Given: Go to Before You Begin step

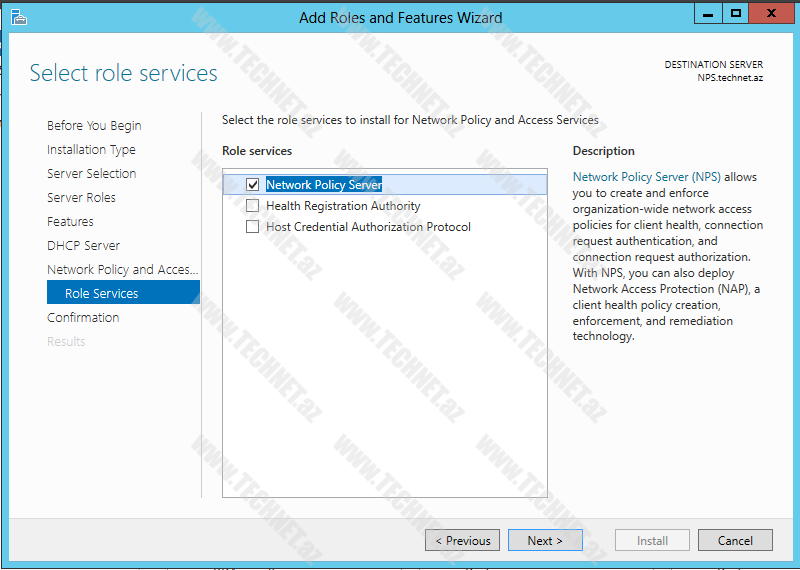Looking at the screenshot, I should click(x=94, y=126).
